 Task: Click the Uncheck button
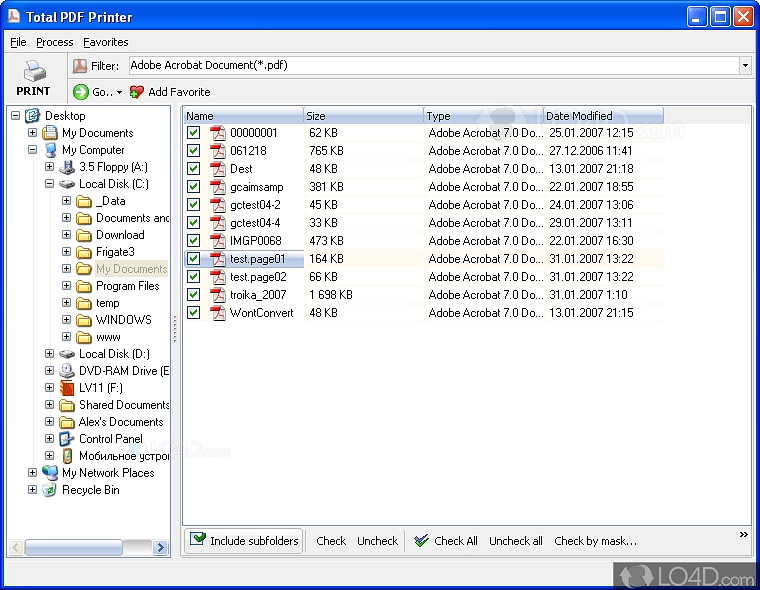click(377, 541)
